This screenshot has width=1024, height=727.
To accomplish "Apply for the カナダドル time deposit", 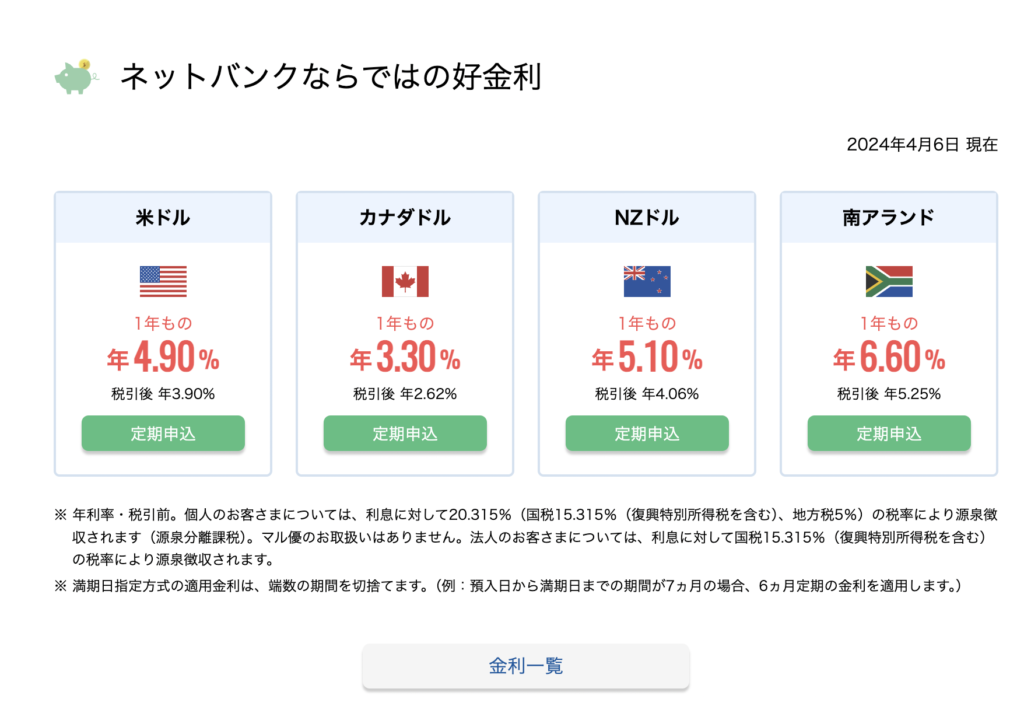I will click(405, 433).
